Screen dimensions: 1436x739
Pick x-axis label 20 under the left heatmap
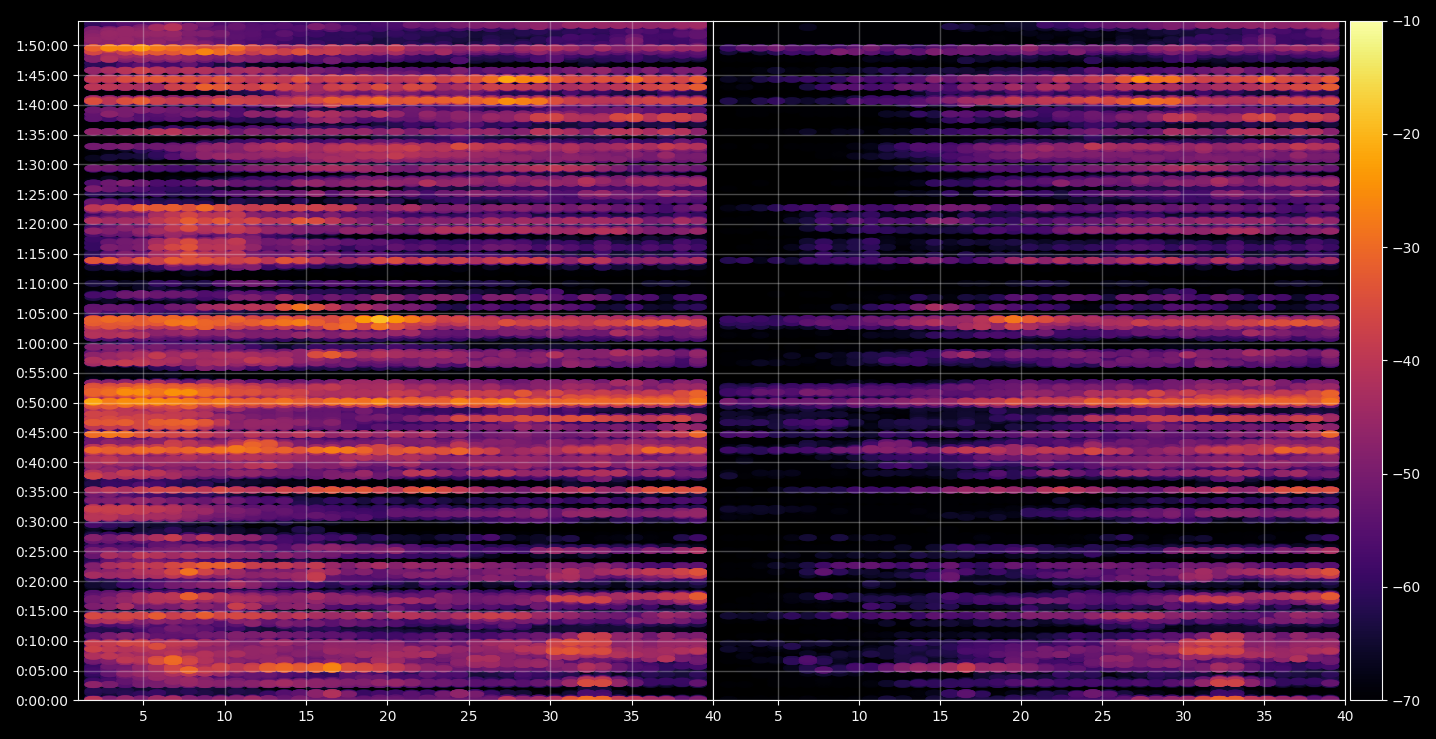[x=387, y=716]
